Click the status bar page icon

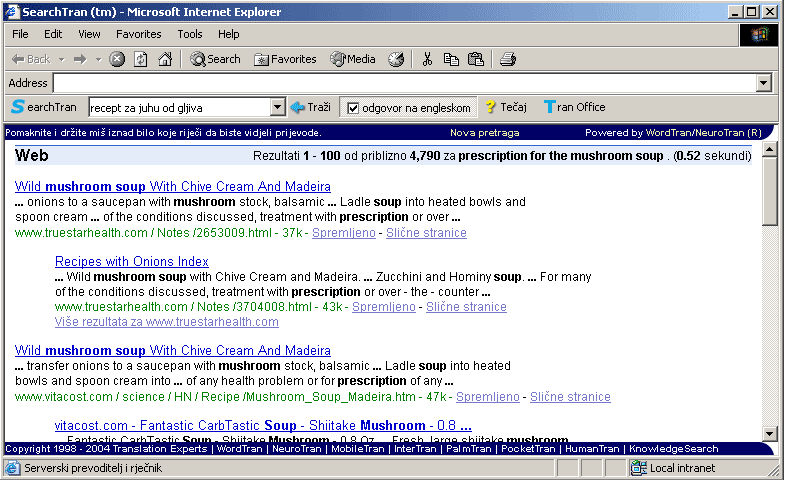(13, 468)
